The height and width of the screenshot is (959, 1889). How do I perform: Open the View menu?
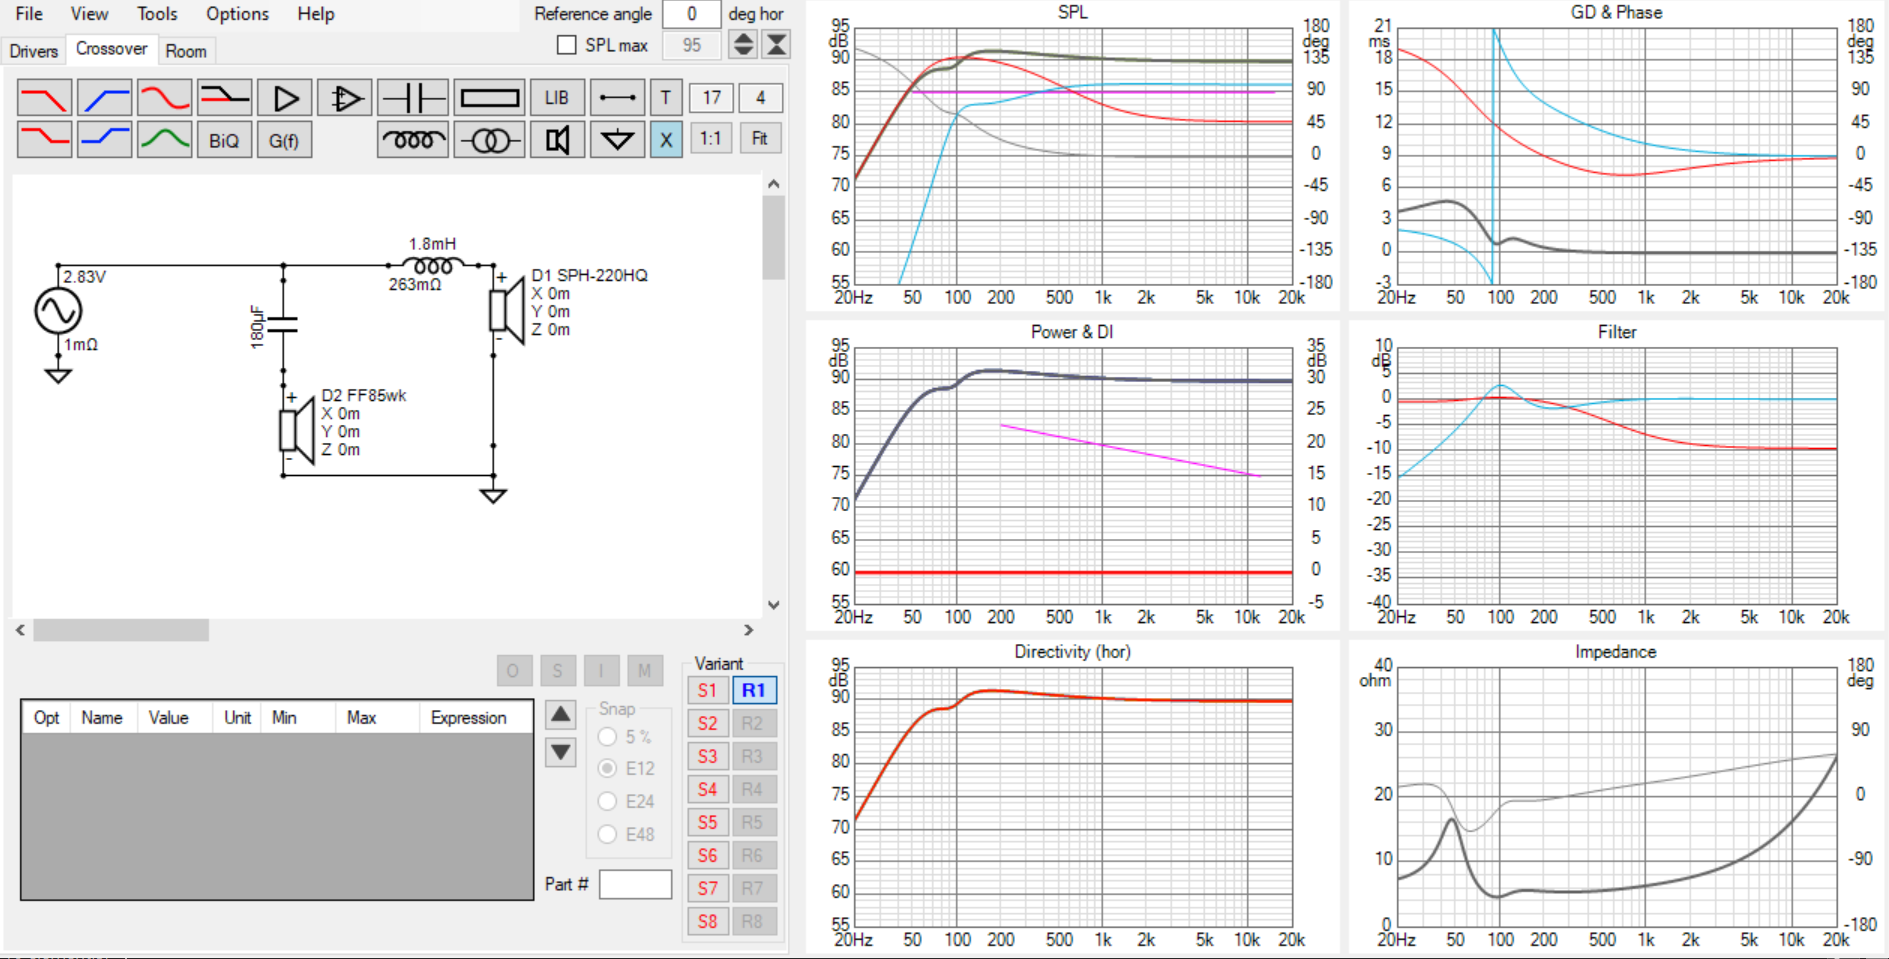89,14
